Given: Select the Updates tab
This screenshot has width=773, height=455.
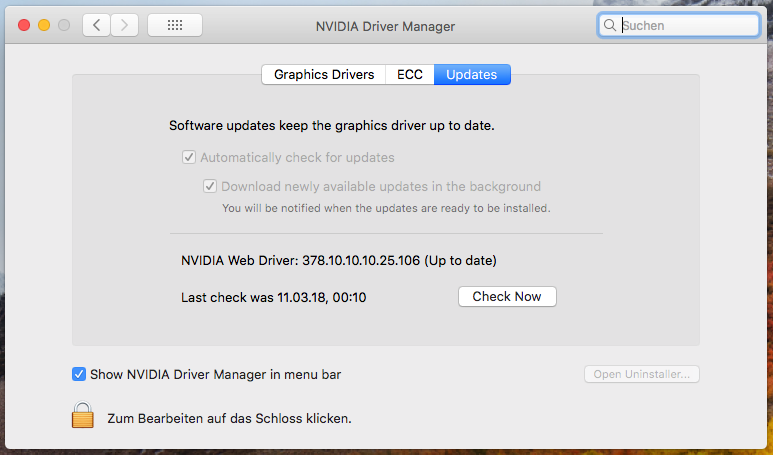Looking at the screenshot, I should click(x=472, y=74).
